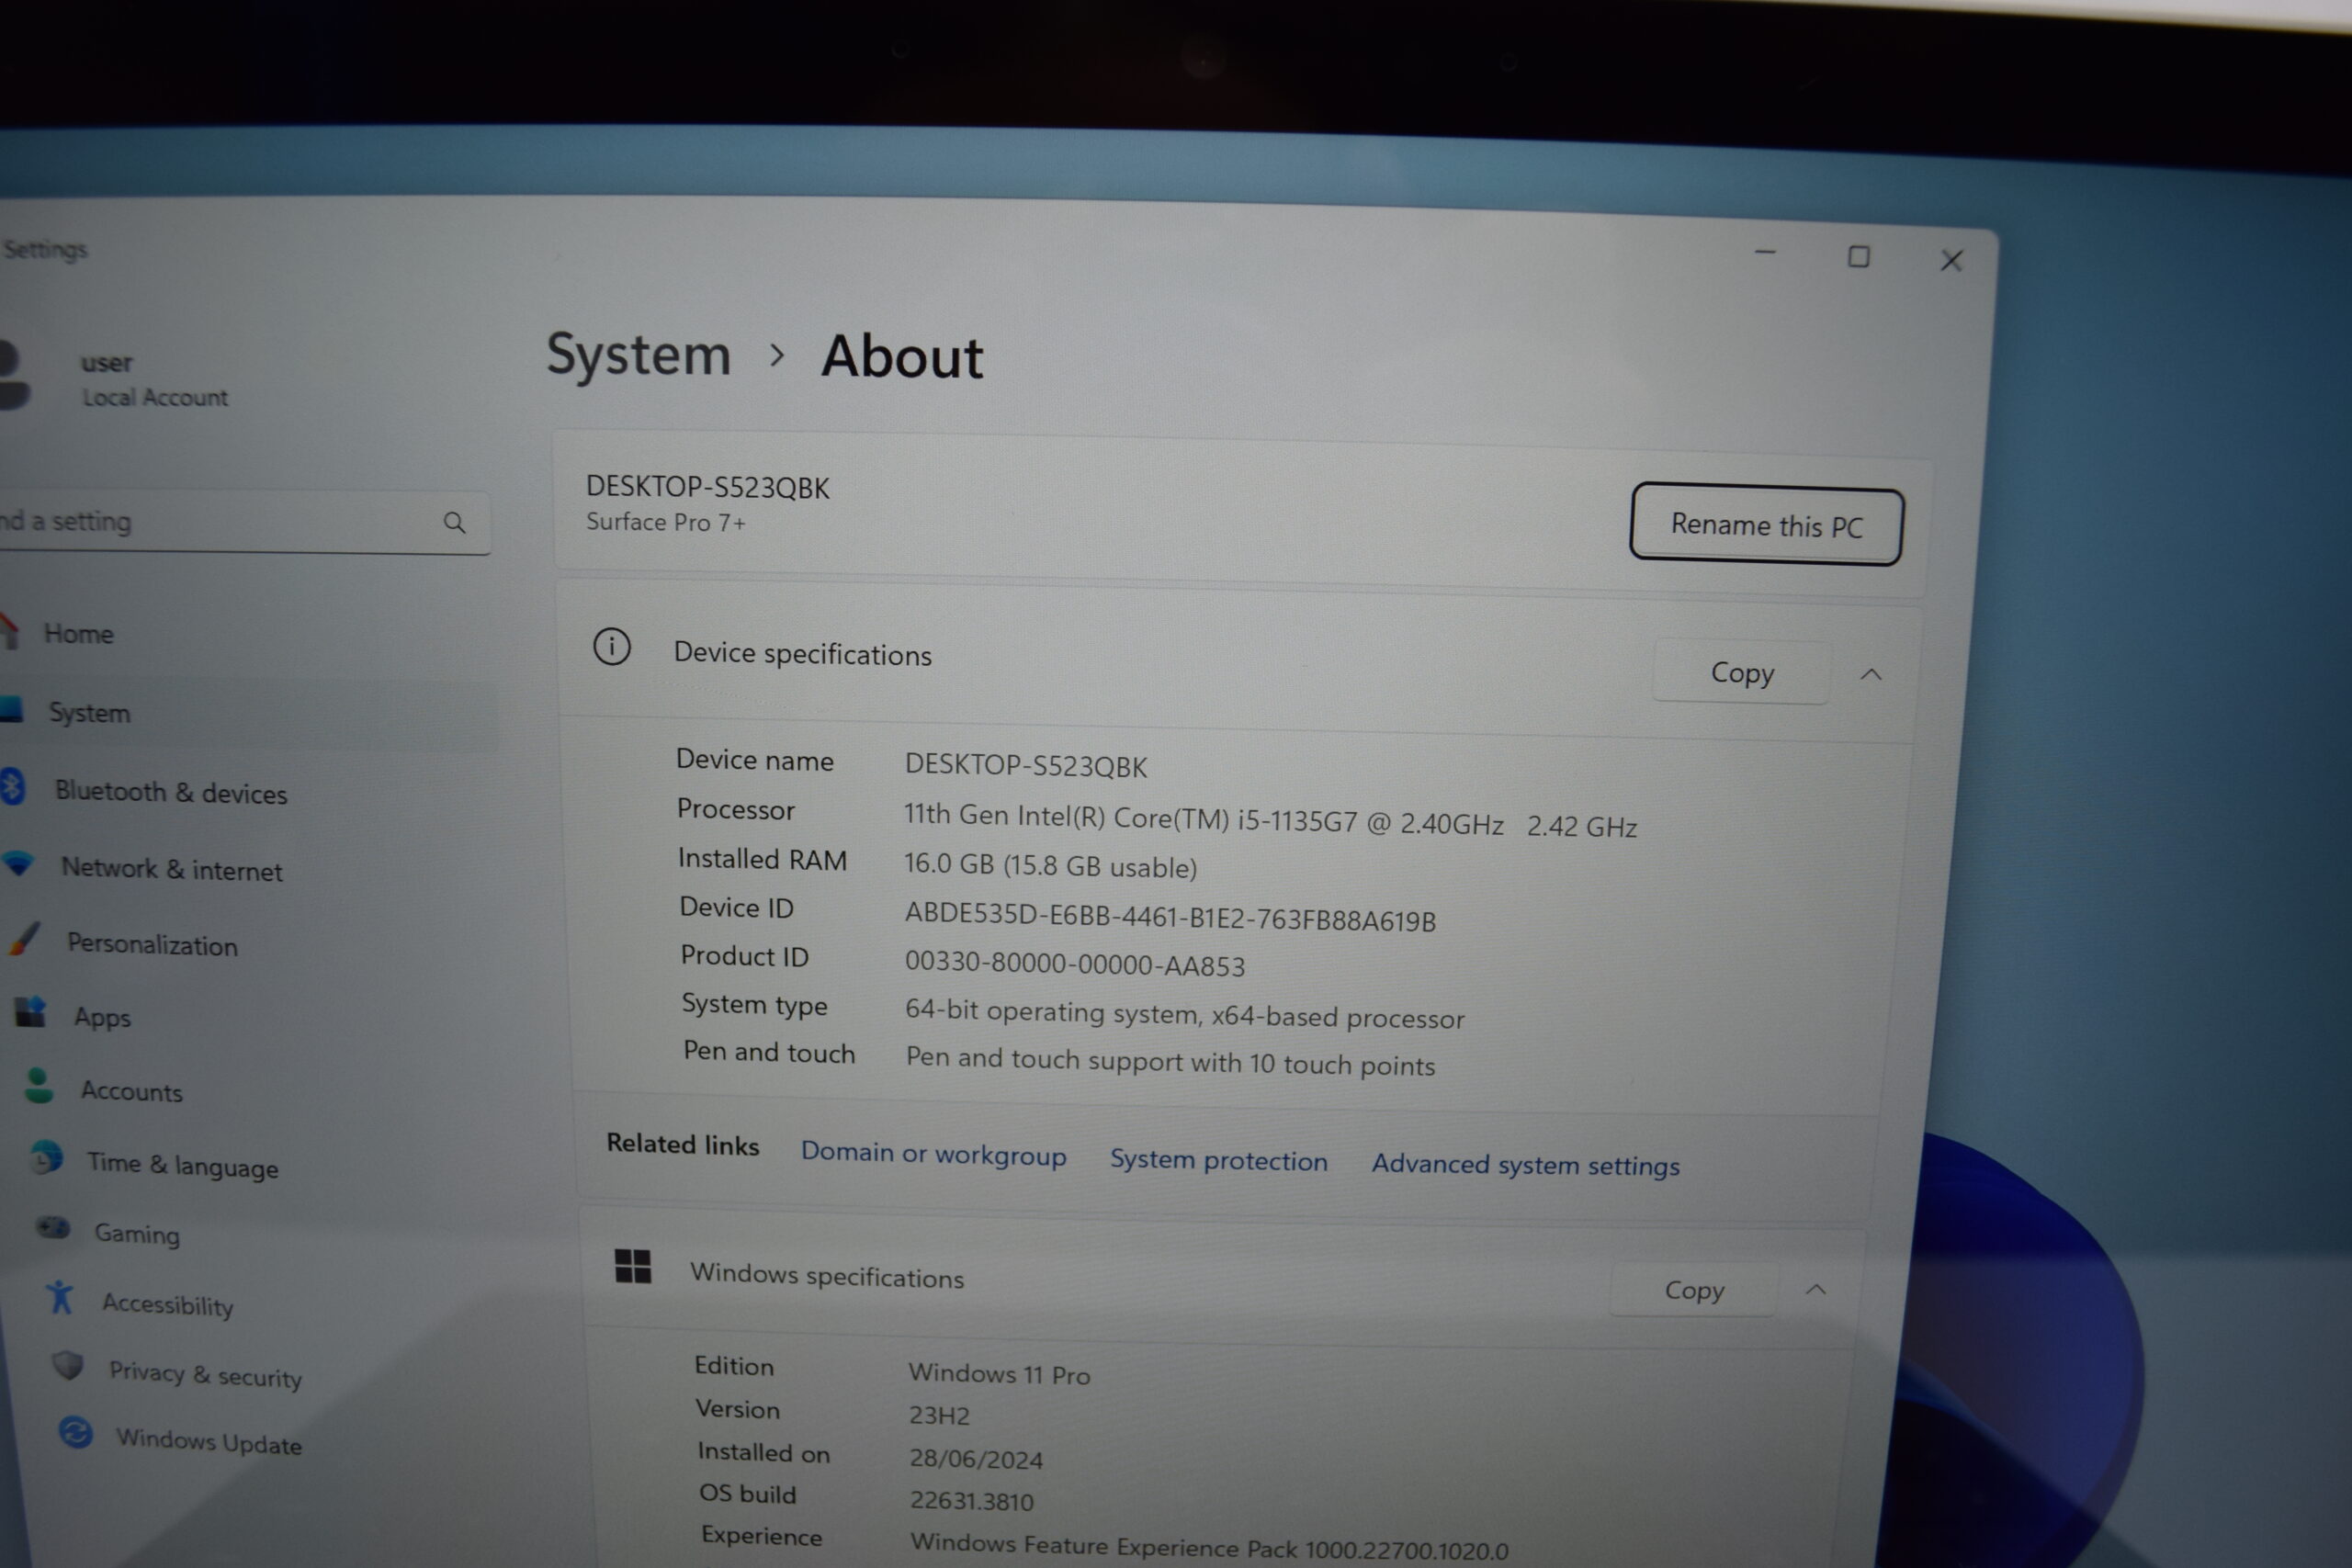Viewport: 2352px width, 1568px height.
Task: Click the user avatar picture
Action: point(14,376)
